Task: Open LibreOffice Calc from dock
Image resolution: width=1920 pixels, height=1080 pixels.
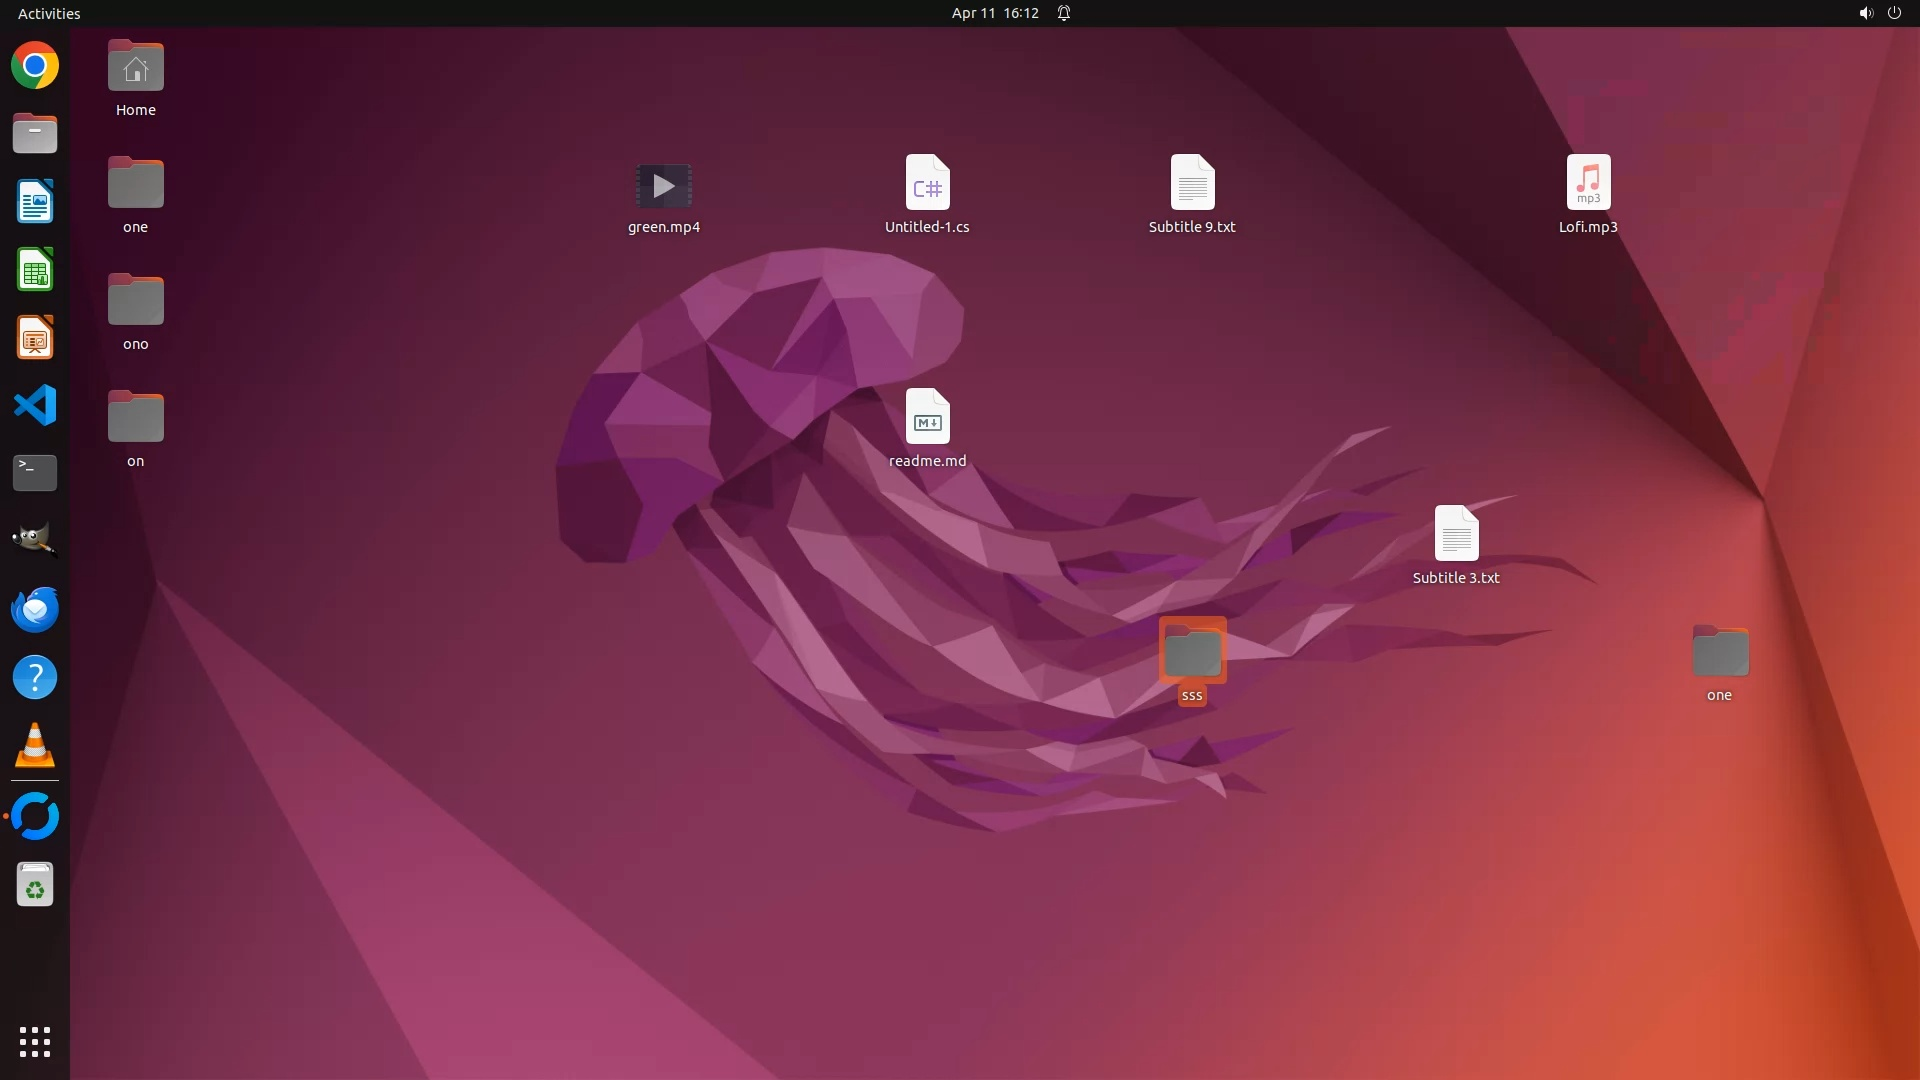Action: [x=35, y=270]
